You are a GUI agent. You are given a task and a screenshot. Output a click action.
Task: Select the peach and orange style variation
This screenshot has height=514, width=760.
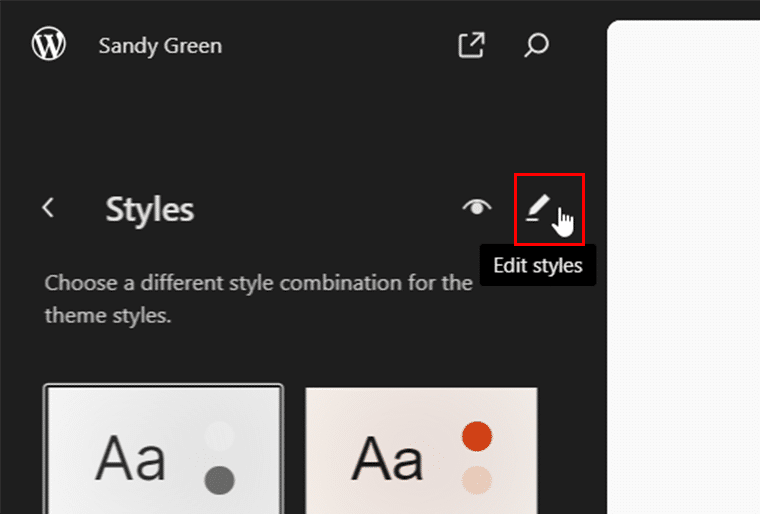click(421, 450)
